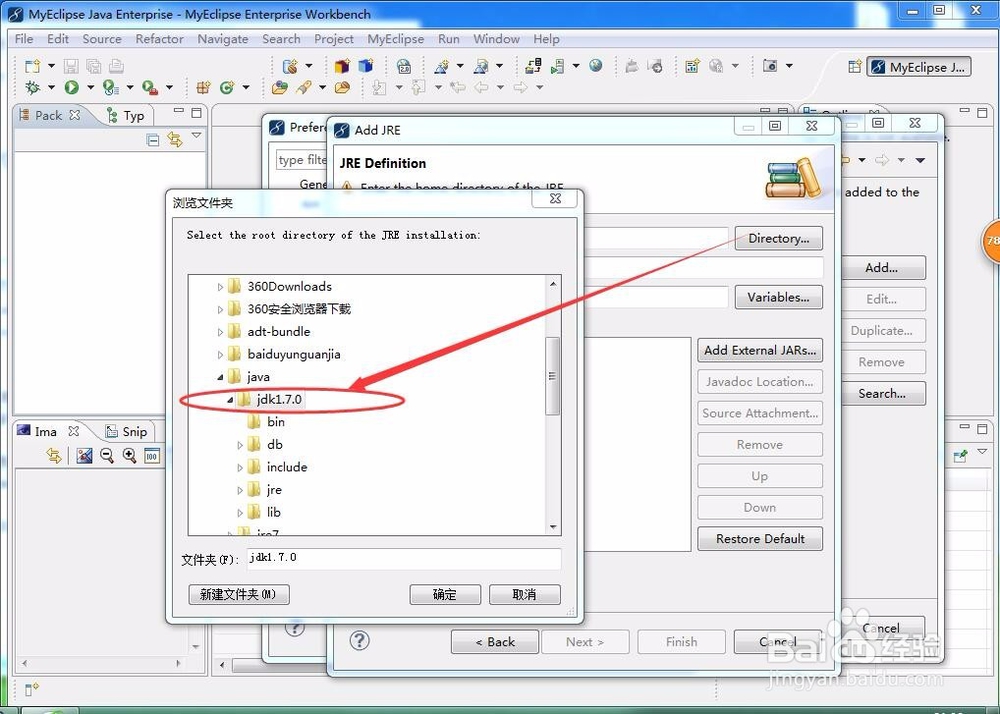This screenshot has width=1000, height=714.
Task: Click 取消 to cancel folder browsing
Action: point(524,594)
